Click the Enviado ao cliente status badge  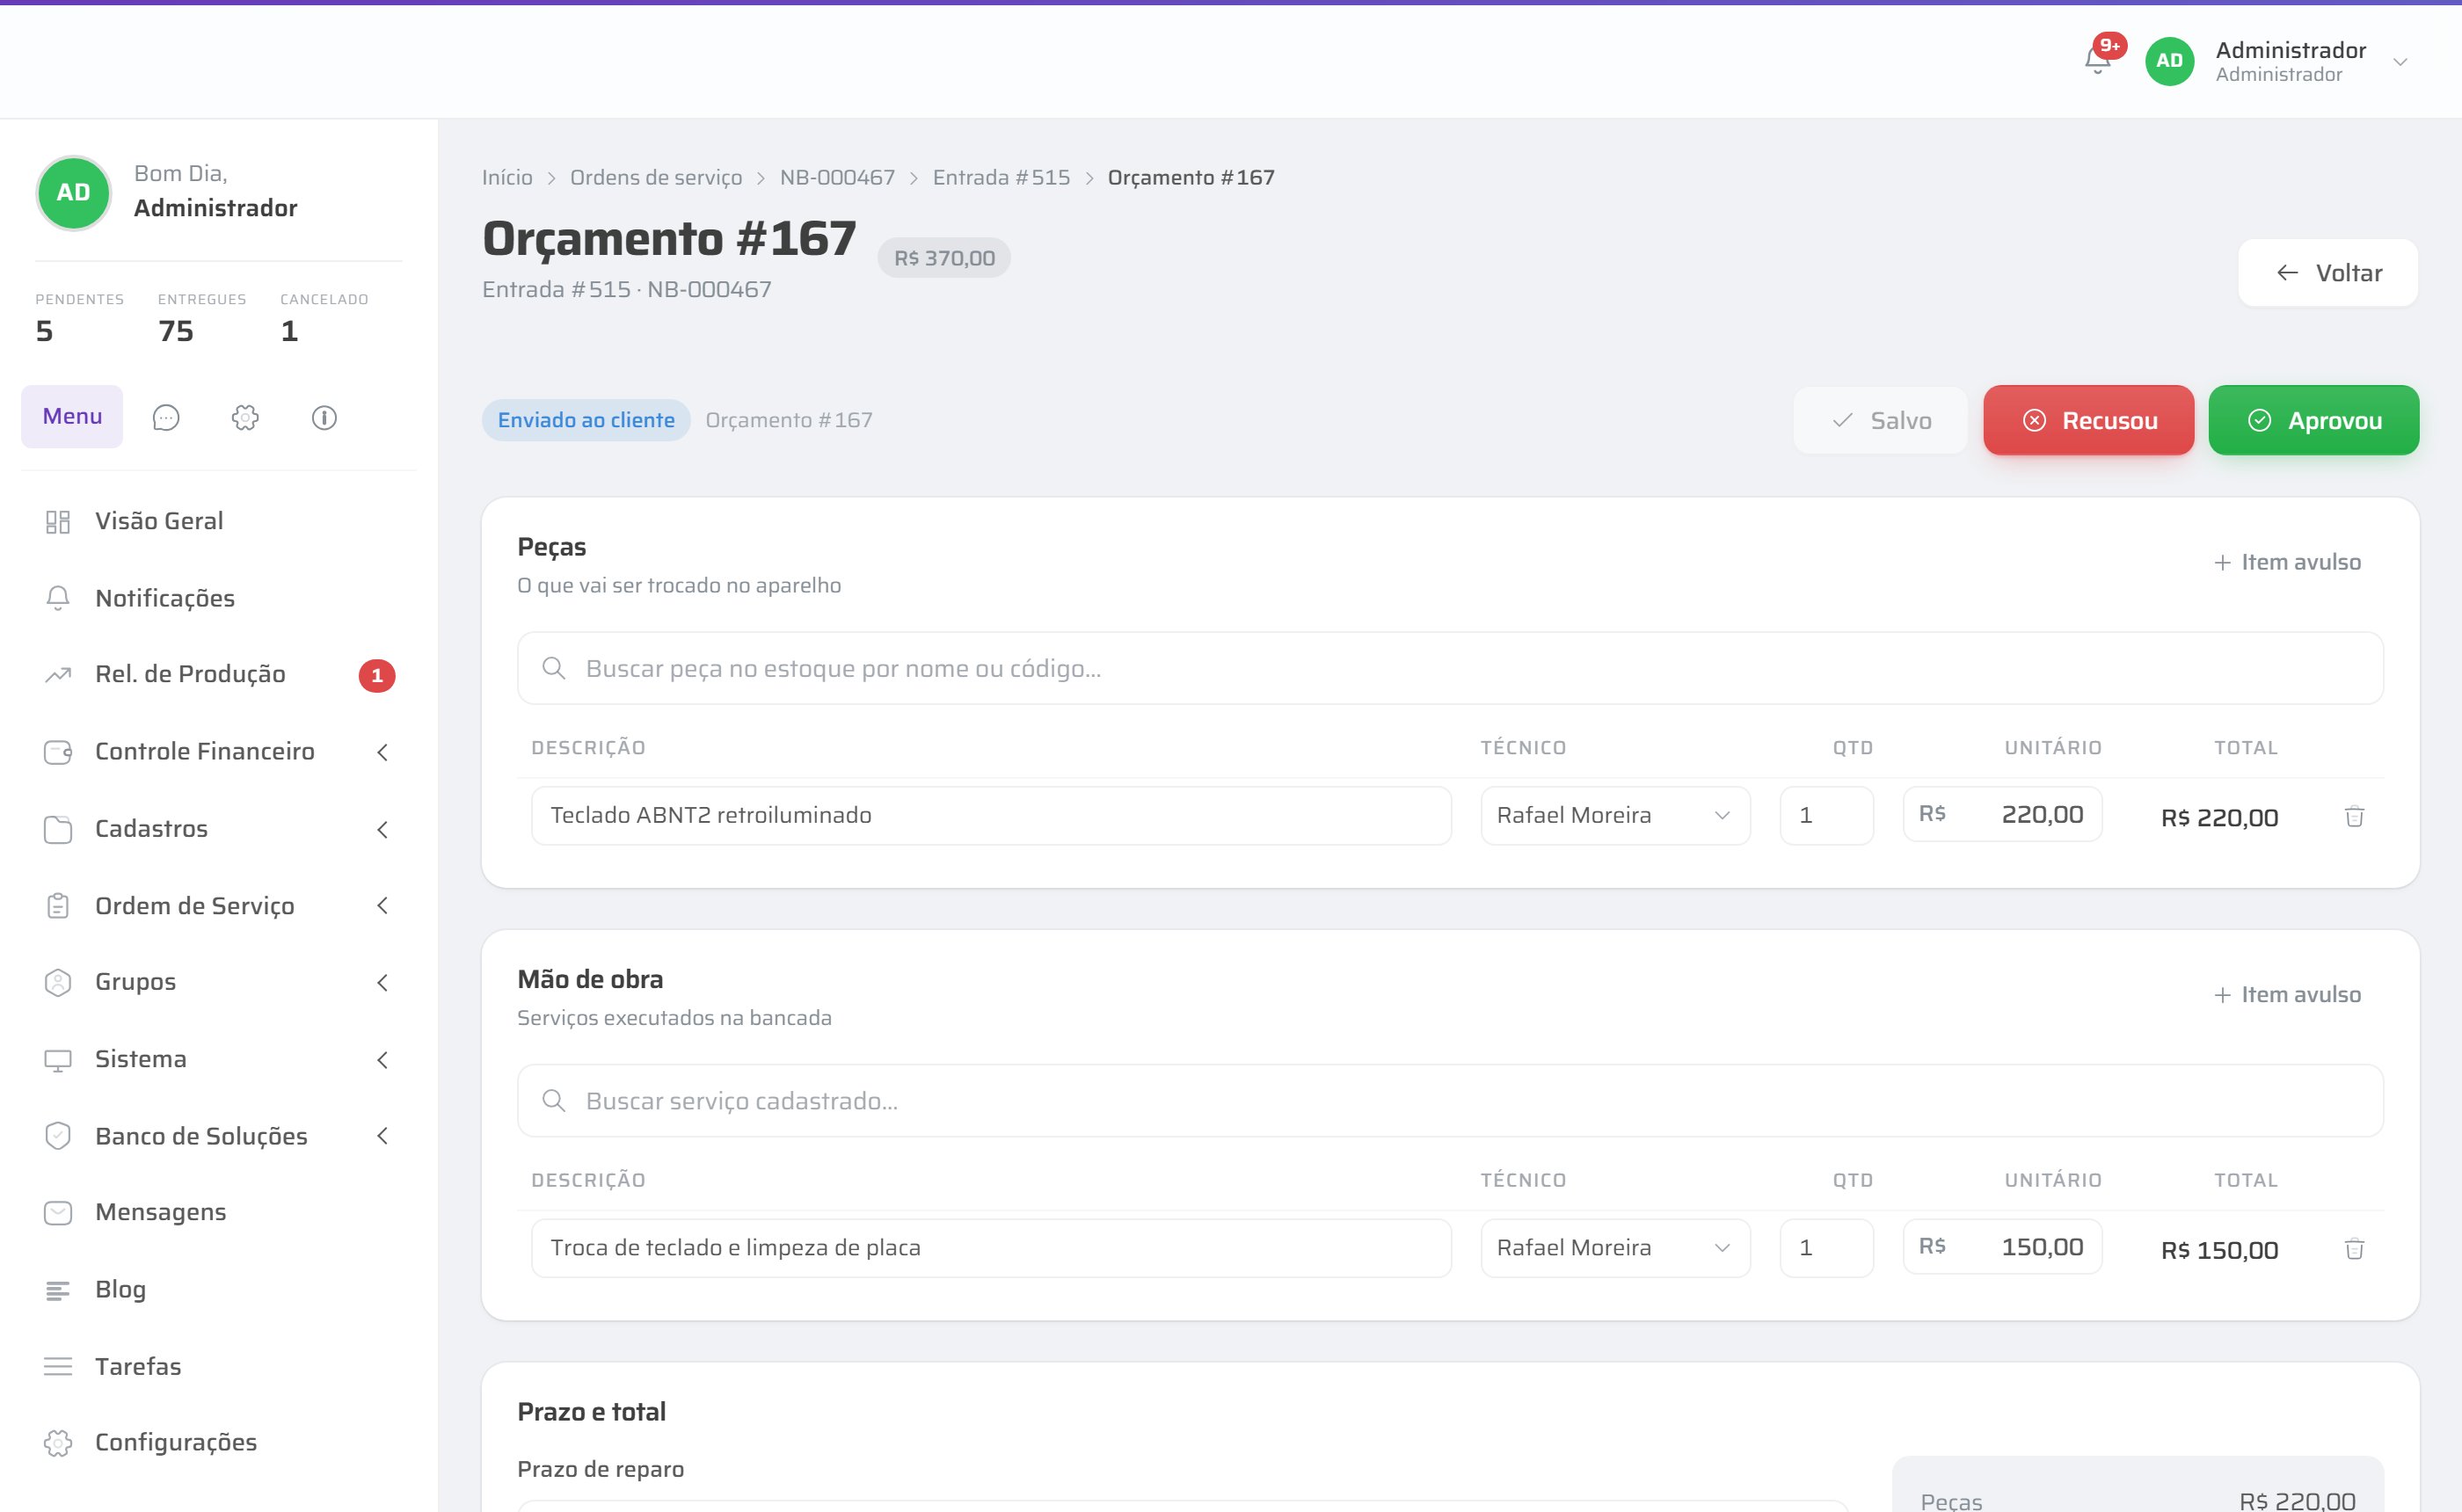coord(586,421)
